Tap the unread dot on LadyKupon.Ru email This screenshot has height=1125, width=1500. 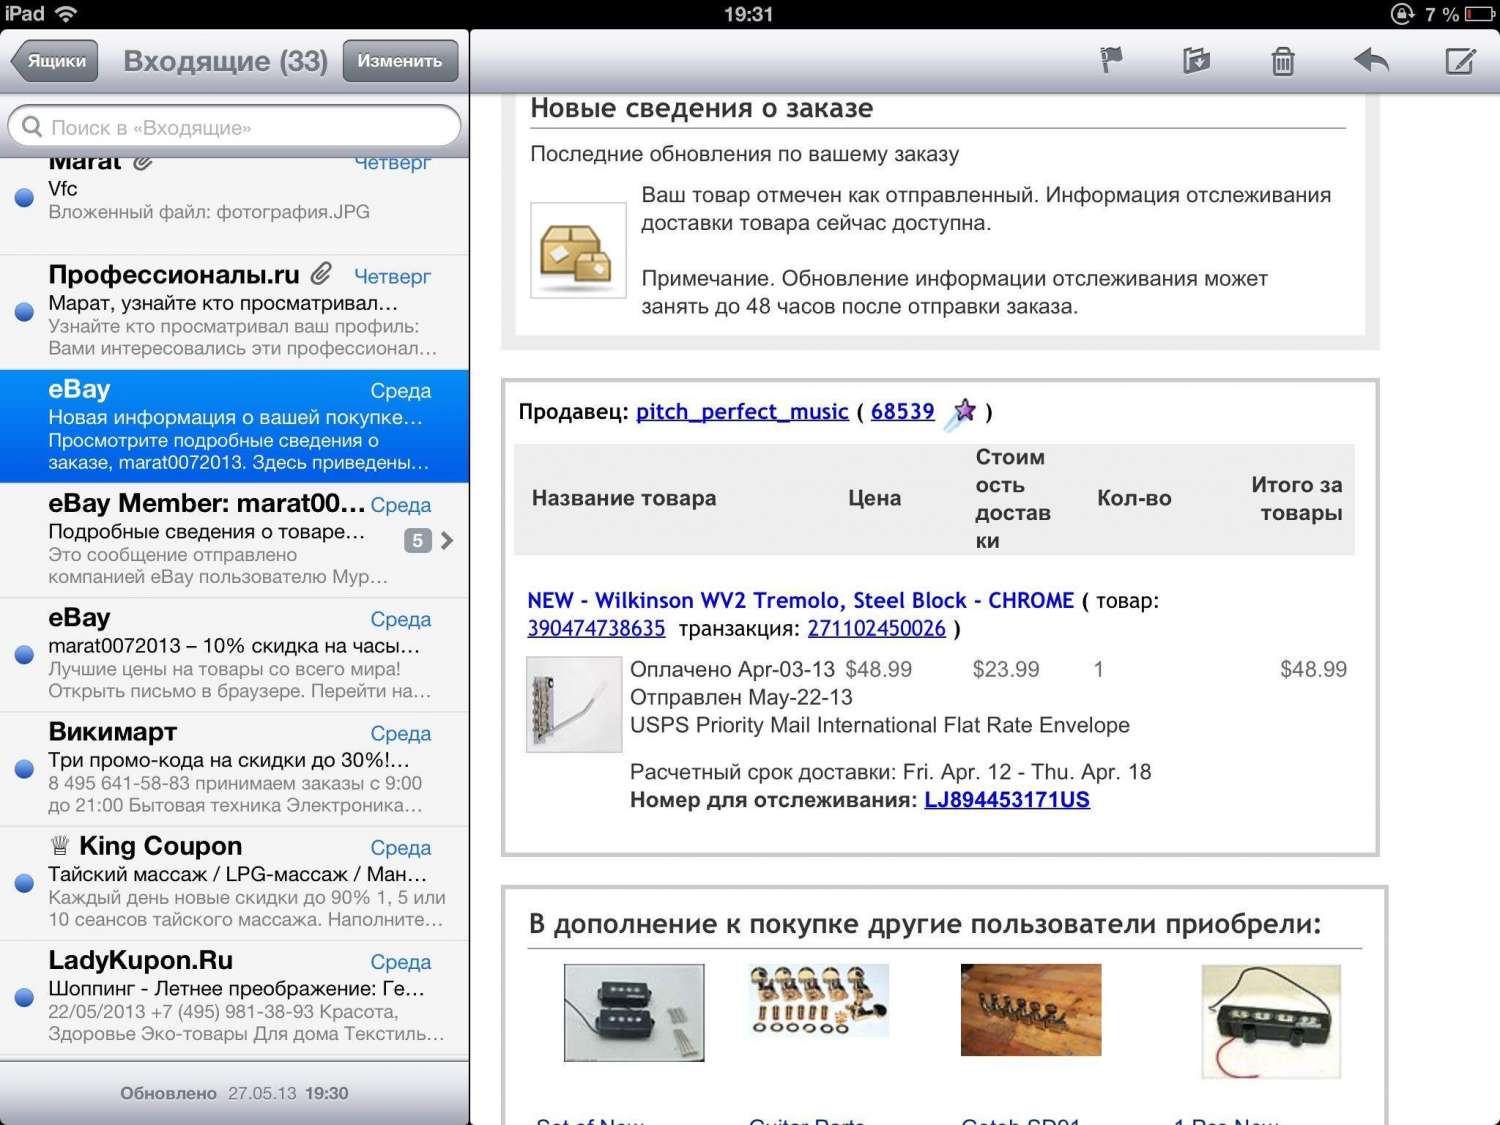pyautogui.click(x=25, y=998)
